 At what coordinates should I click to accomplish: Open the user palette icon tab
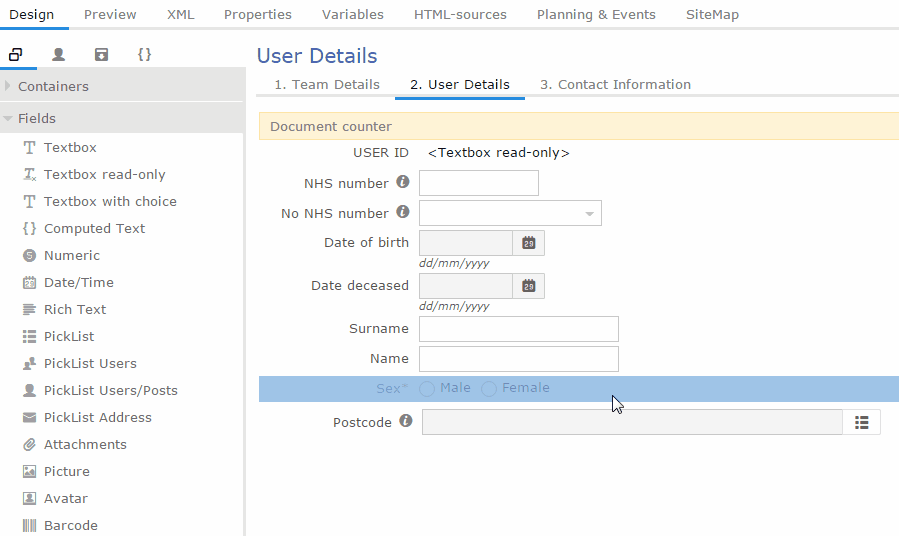[x=58, y=54]
